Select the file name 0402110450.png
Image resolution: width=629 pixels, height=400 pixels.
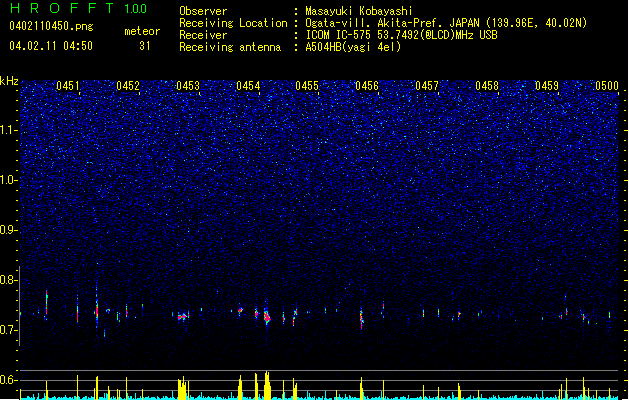tap(51, 26)
